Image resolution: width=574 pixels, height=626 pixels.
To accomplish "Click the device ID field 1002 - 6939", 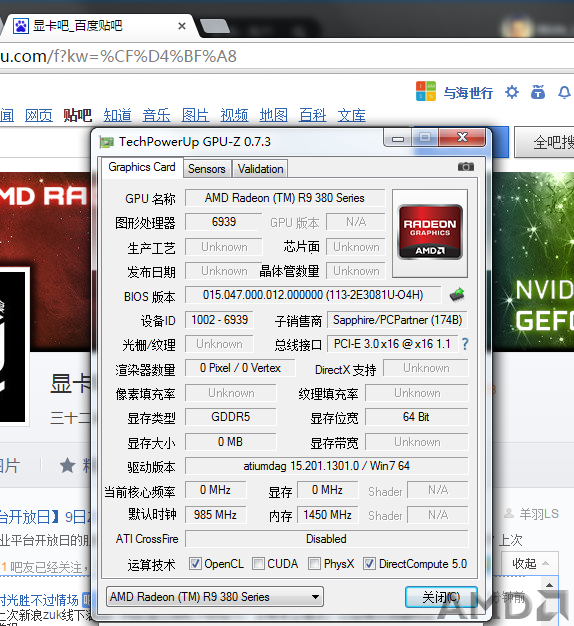I will 219,320.
